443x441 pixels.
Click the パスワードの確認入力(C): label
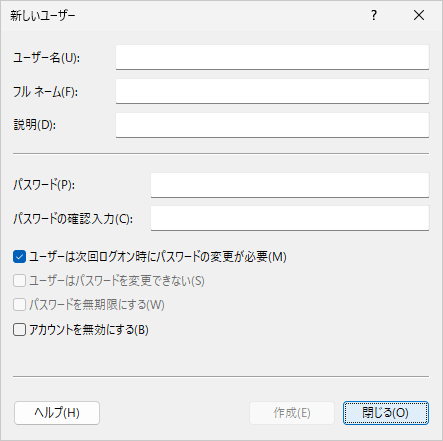73,219
